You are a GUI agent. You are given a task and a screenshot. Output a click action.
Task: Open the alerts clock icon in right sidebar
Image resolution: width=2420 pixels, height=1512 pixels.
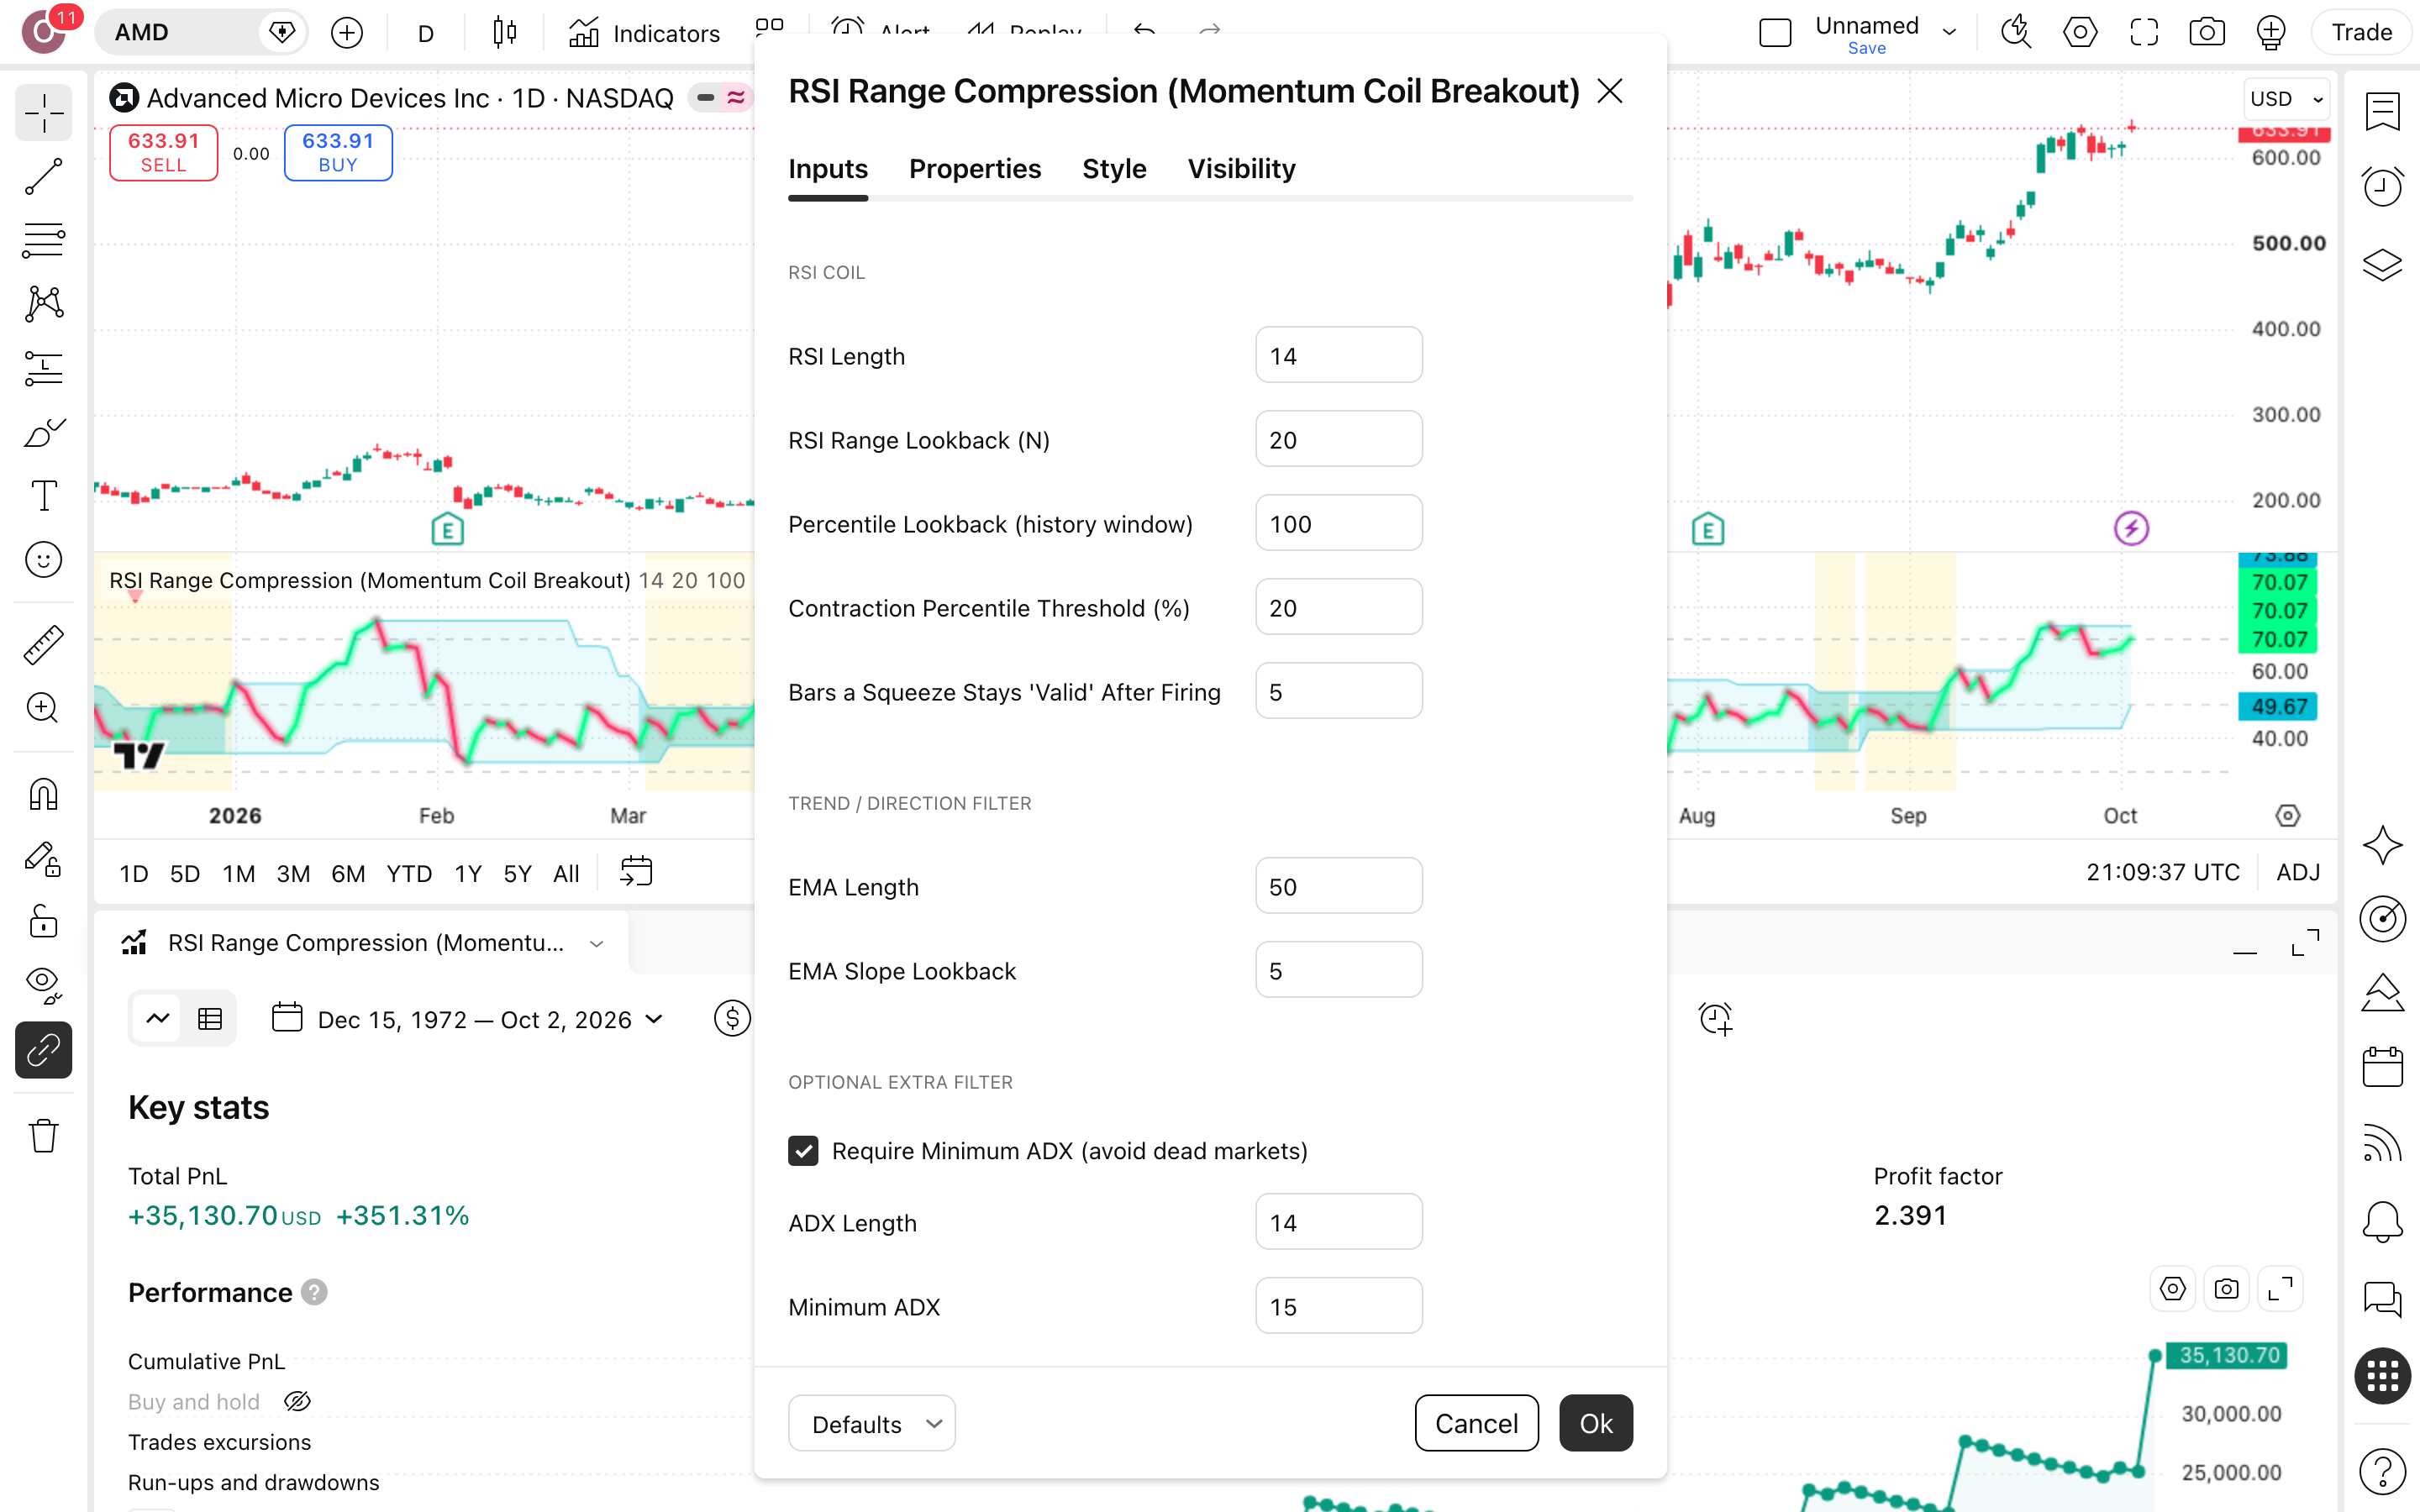tap(2382, 187)
